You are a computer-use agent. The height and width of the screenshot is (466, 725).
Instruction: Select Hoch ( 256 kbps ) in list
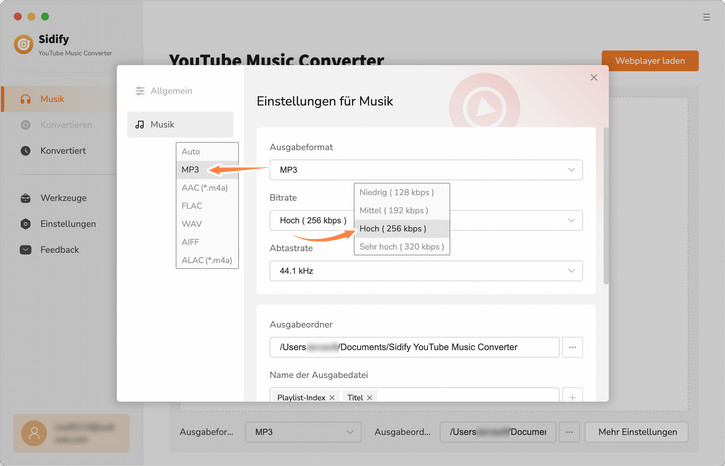[402, 228]
